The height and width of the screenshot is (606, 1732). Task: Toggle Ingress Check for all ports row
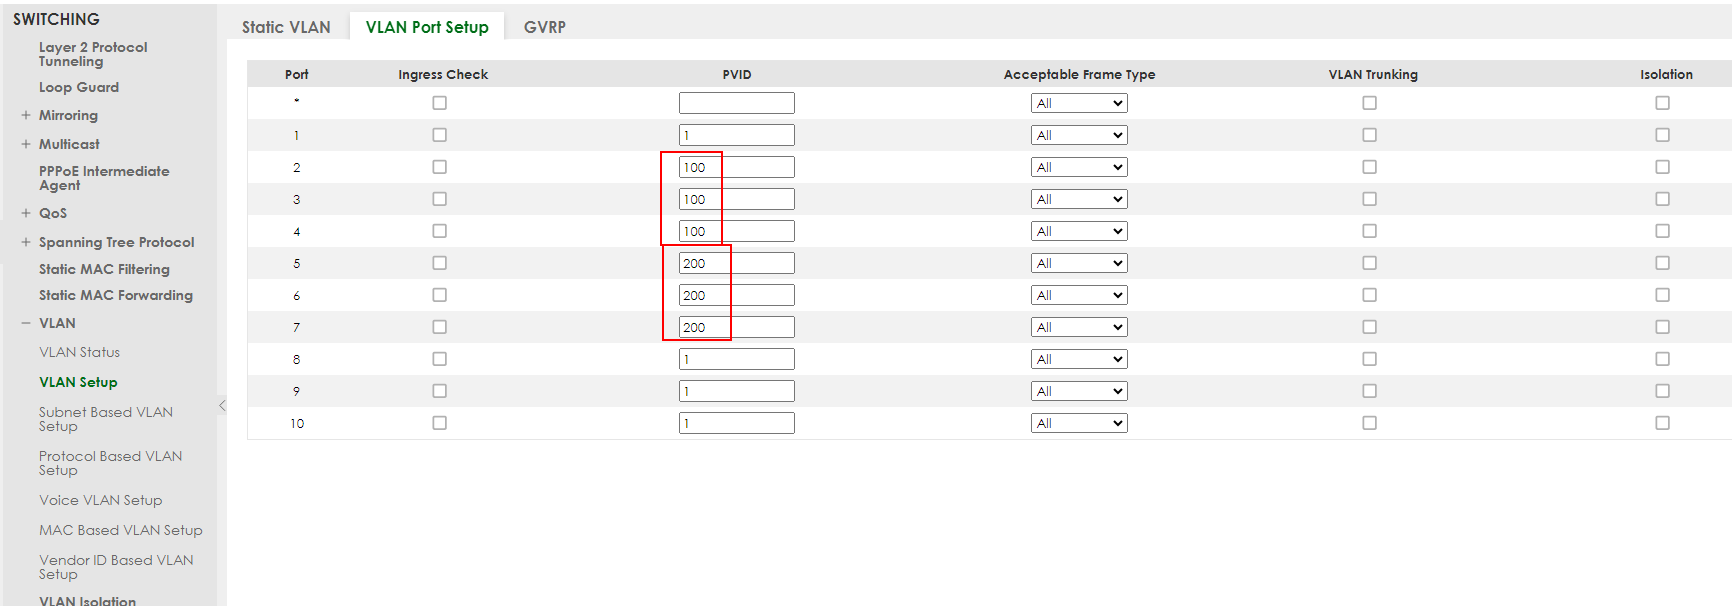point(439,103)
